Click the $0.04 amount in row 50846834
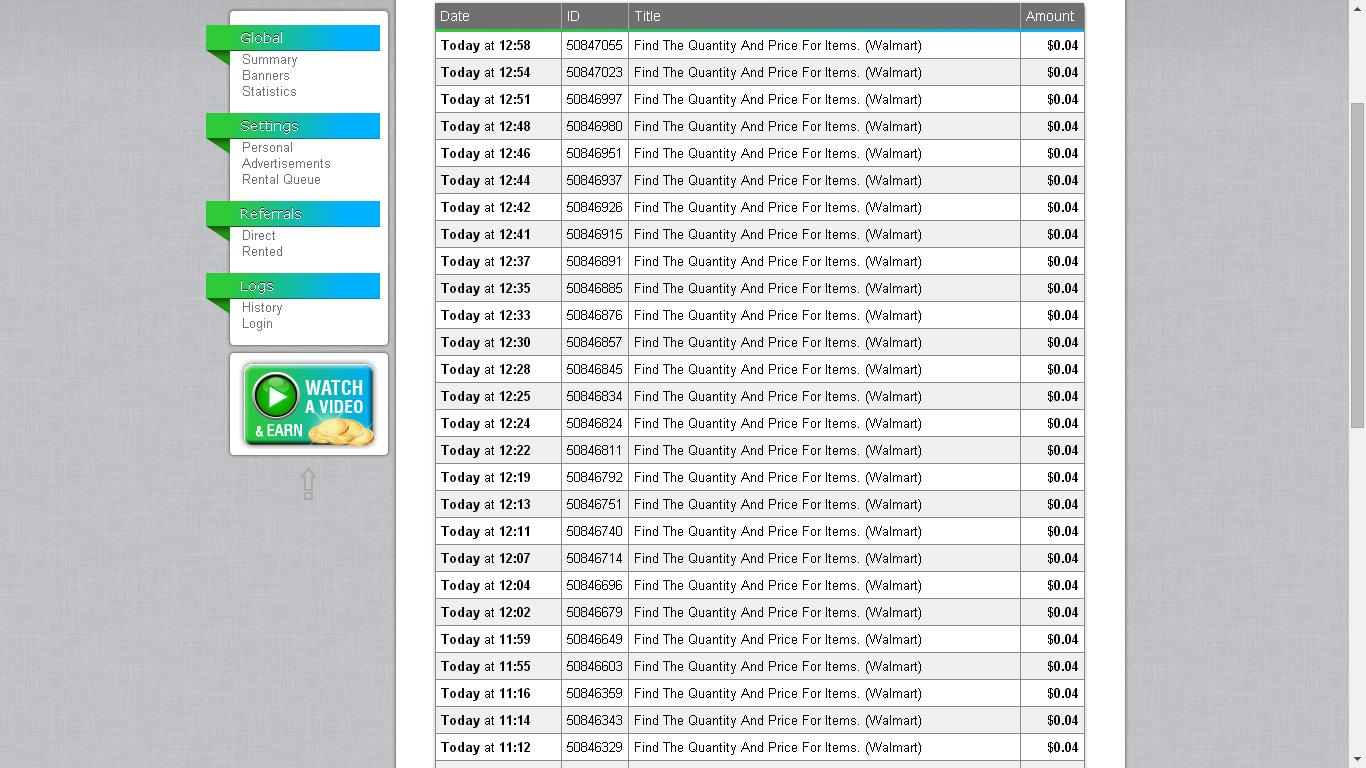Viewport: 1366px width, 768px height. click(x=1062, y=396)
